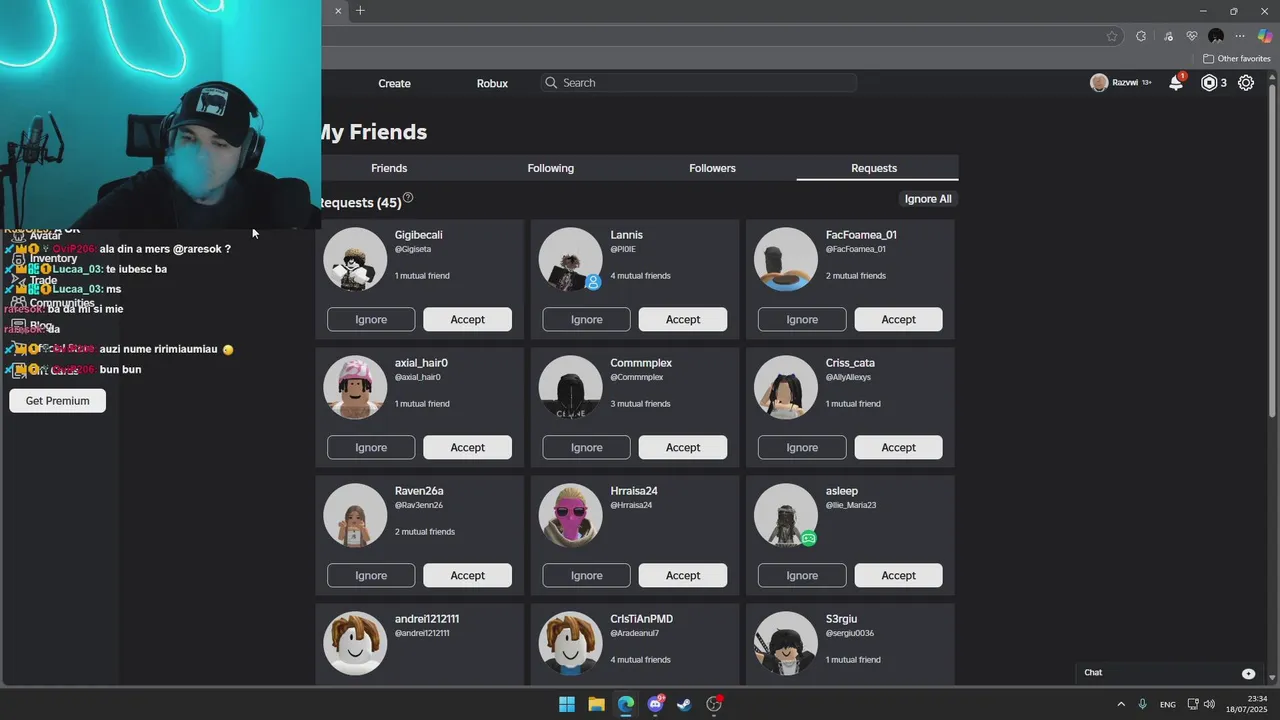Click the green in-game badge on asleep avatar
Image resolution: width=1280 pixels, height=720 pixels.
click(x=809, y=539)
